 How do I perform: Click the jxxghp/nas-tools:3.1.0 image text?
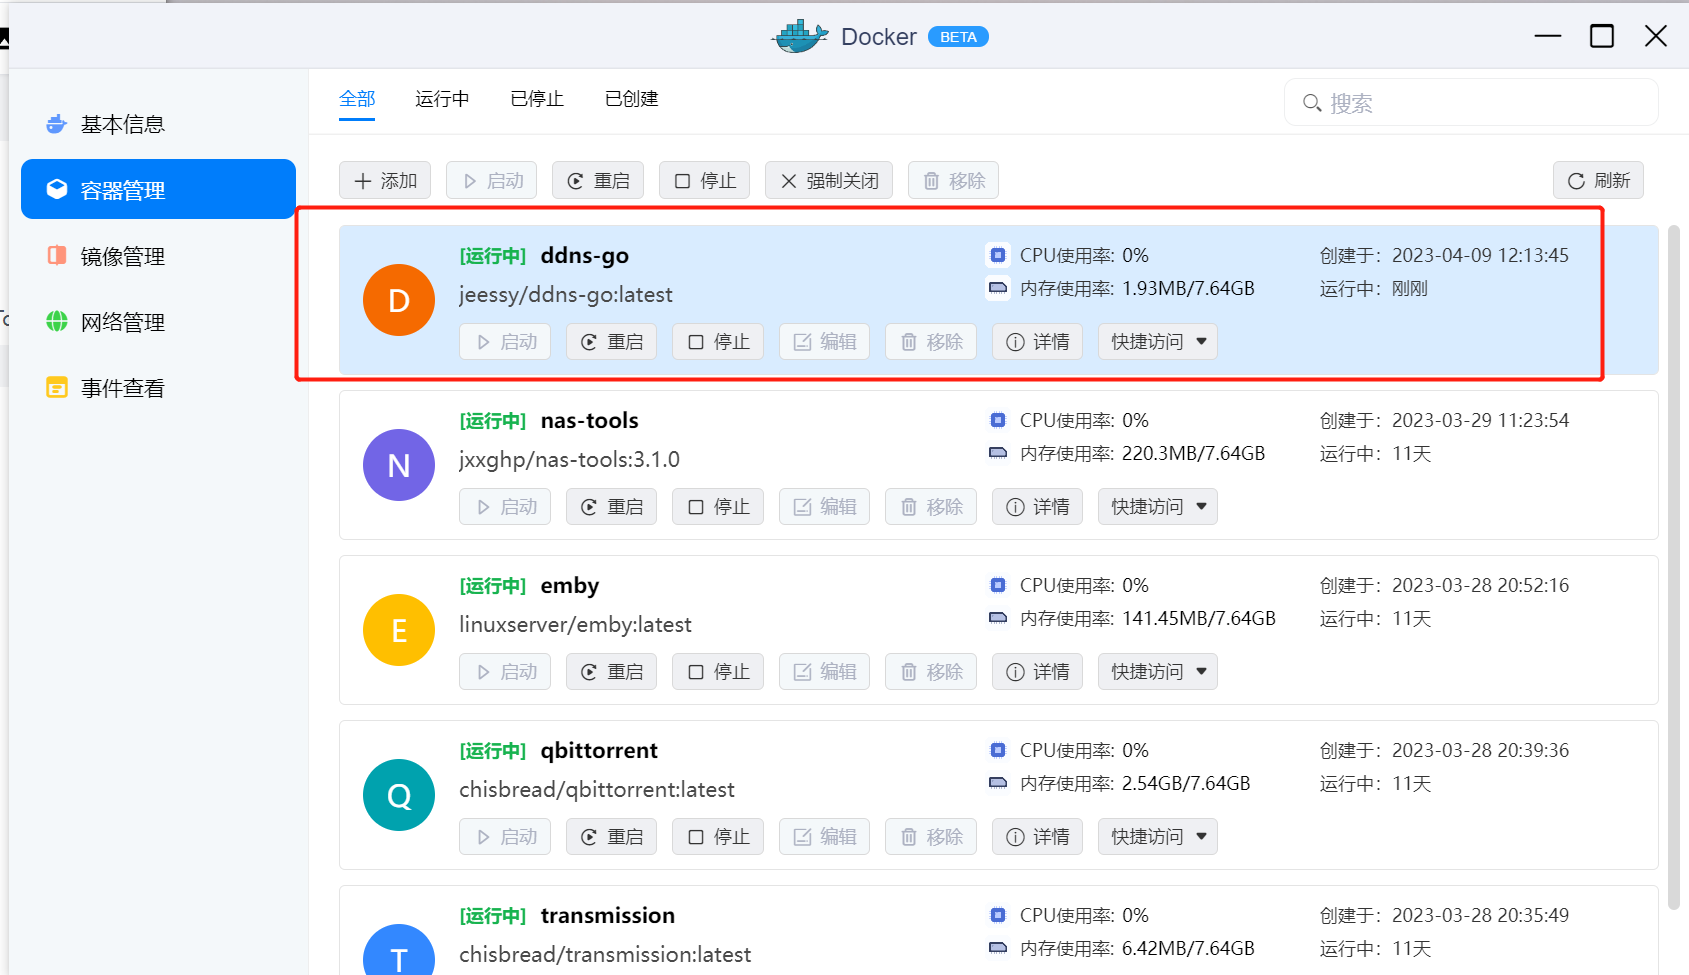point(569,460)
